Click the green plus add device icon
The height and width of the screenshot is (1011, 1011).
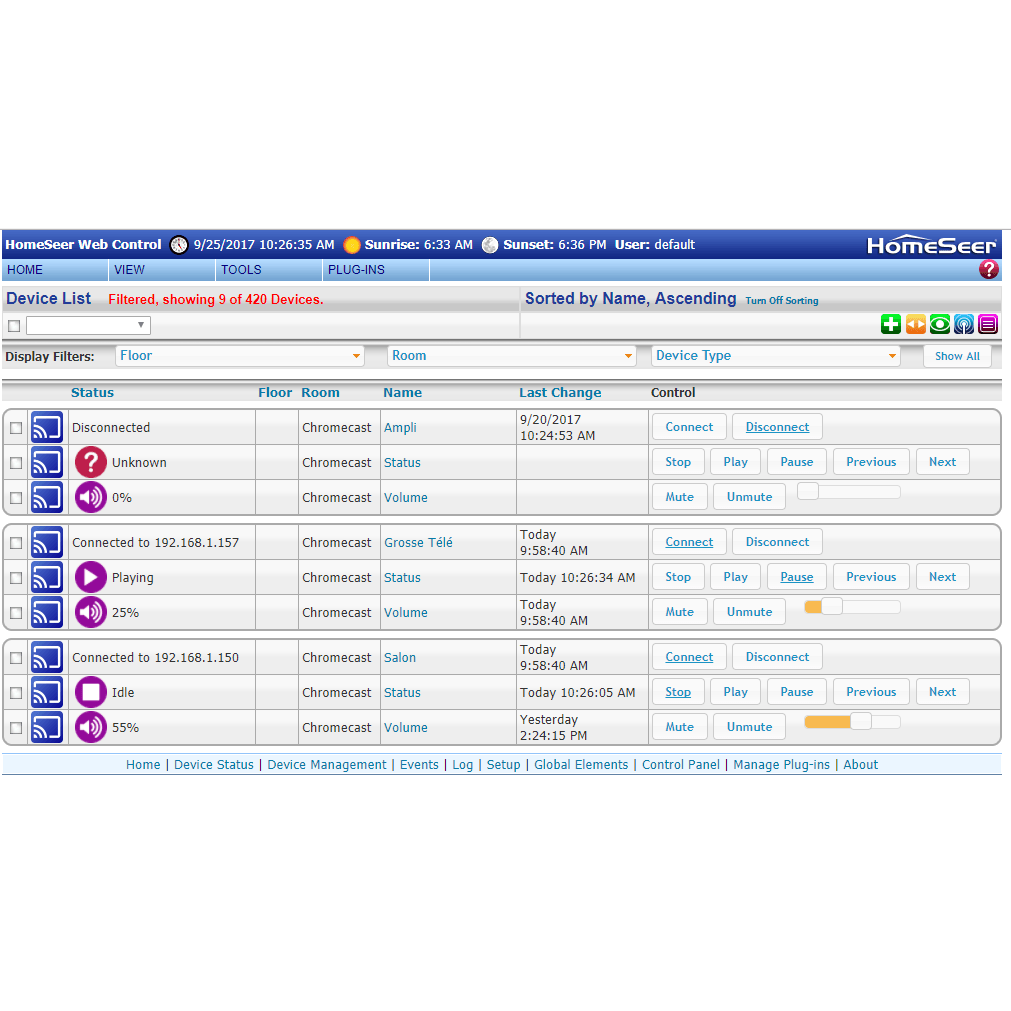click(x=890, y=324)
